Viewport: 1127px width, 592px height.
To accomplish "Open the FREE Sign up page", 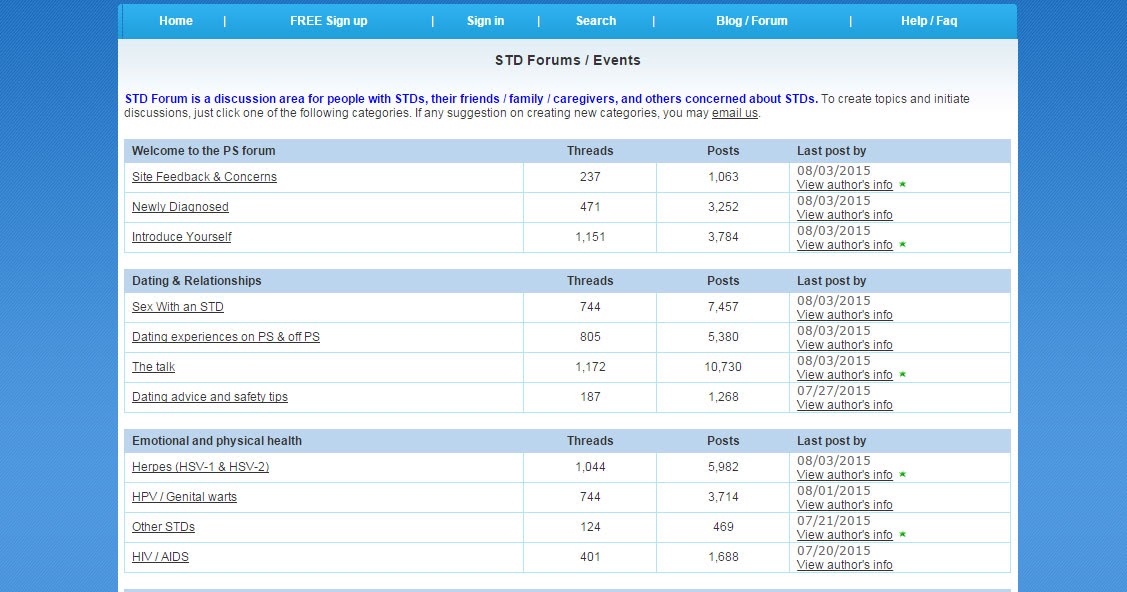I will coord(328,21).
